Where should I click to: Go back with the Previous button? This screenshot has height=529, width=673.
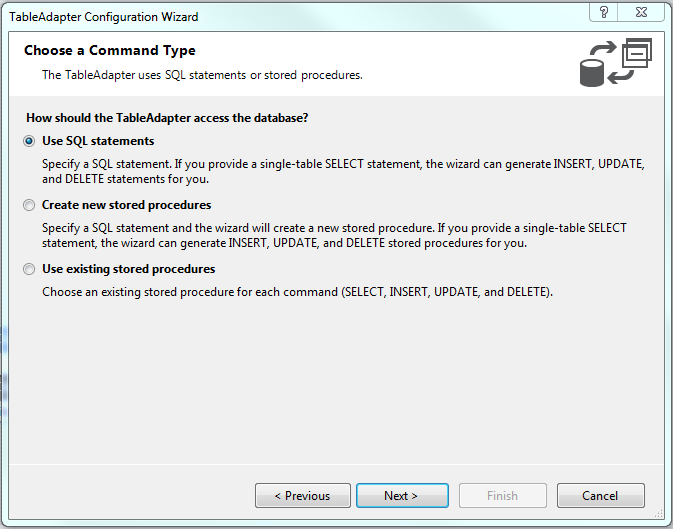(303, 496)
